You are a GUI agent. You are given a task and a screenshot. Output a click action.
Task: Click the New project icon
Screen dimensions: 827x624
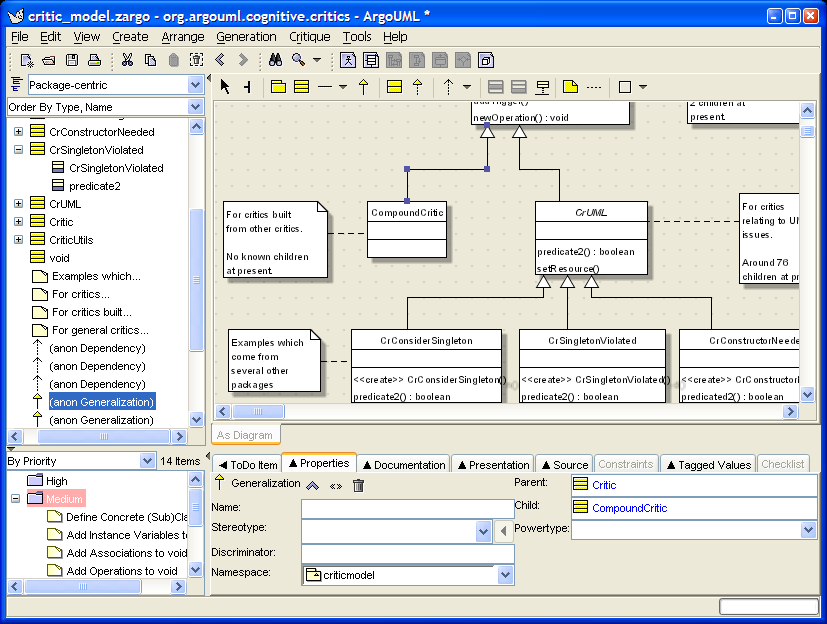click(26, 61)
